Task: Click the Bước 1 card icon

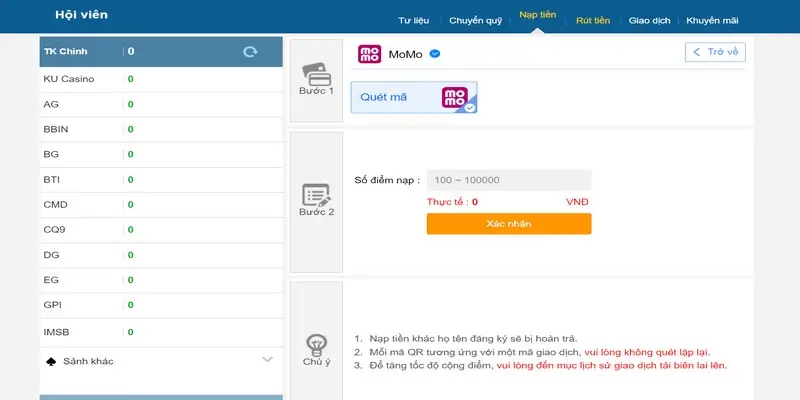Action: click(x=316, y=74)
